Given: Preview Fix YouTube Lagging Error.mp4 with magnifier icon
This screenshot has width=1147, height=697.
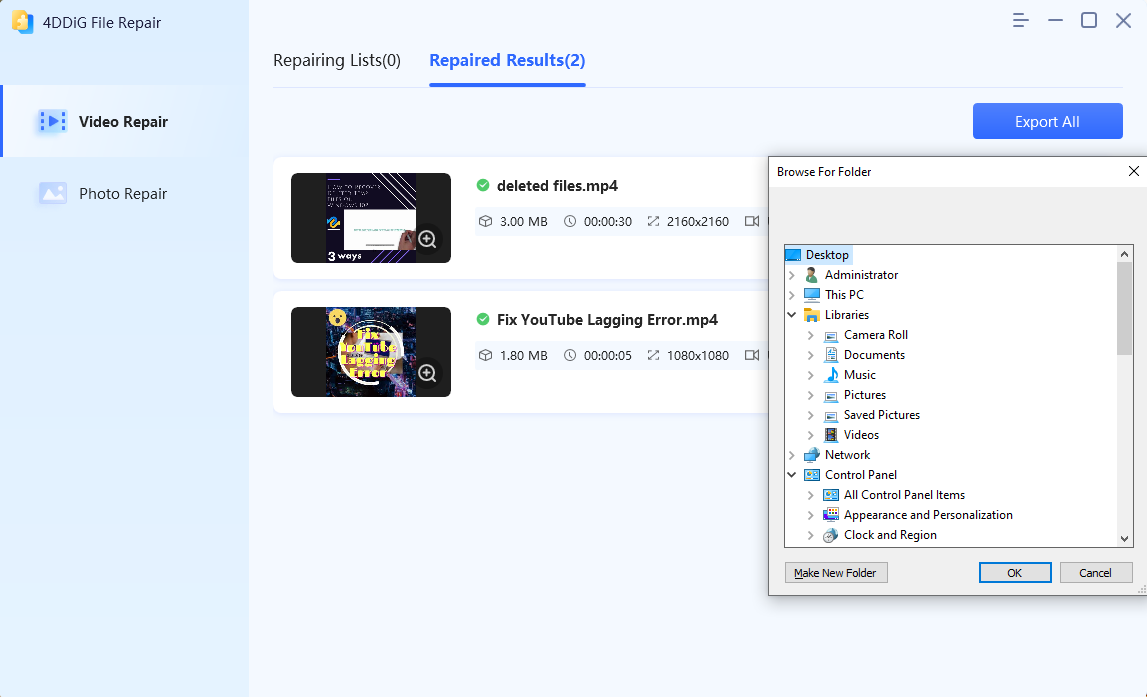Looking at the screenshot, I should (x=427, y=373).
